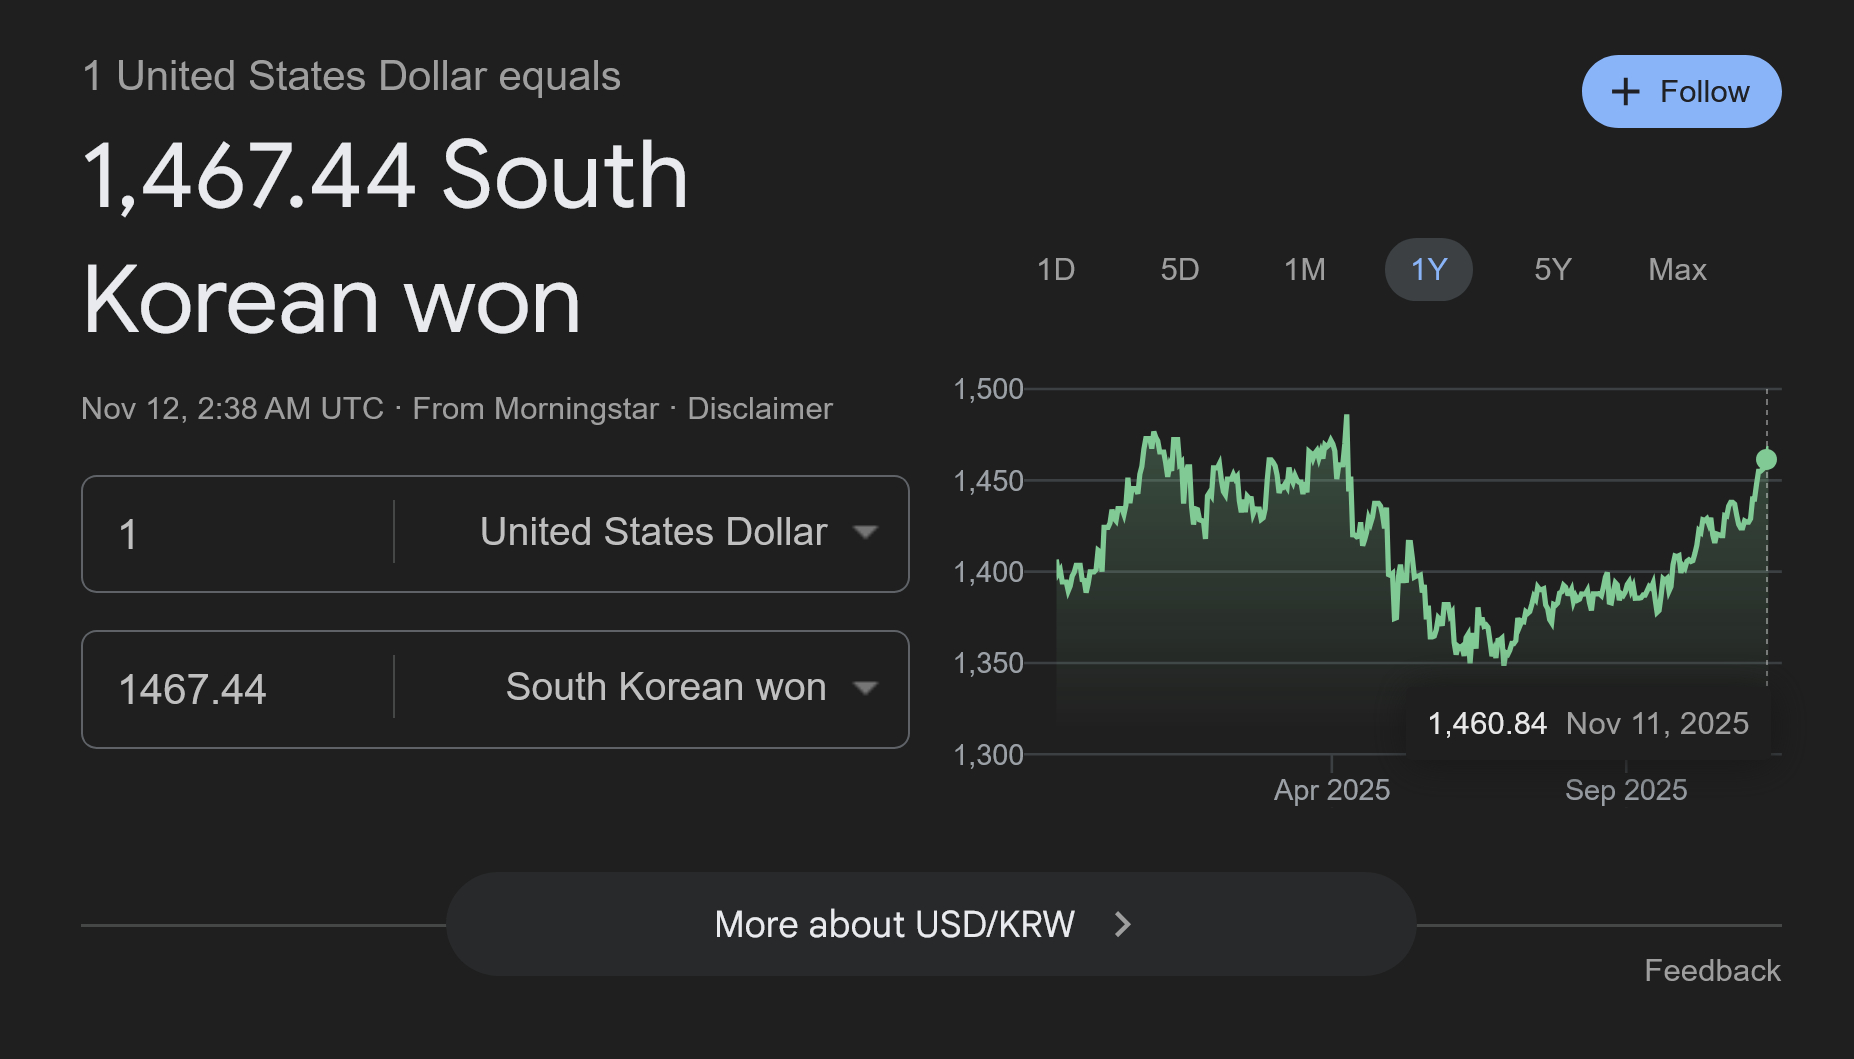Select the 1D time range tab
This screenshot has height=1059, width=1854.
click(1055, 270)
